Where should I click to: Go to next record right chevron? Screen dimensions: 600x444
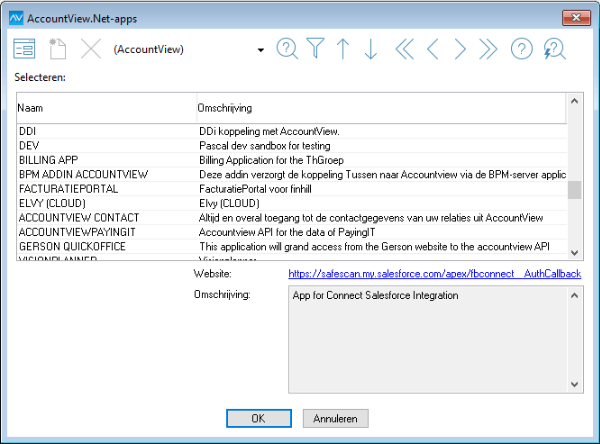point(460,49)
